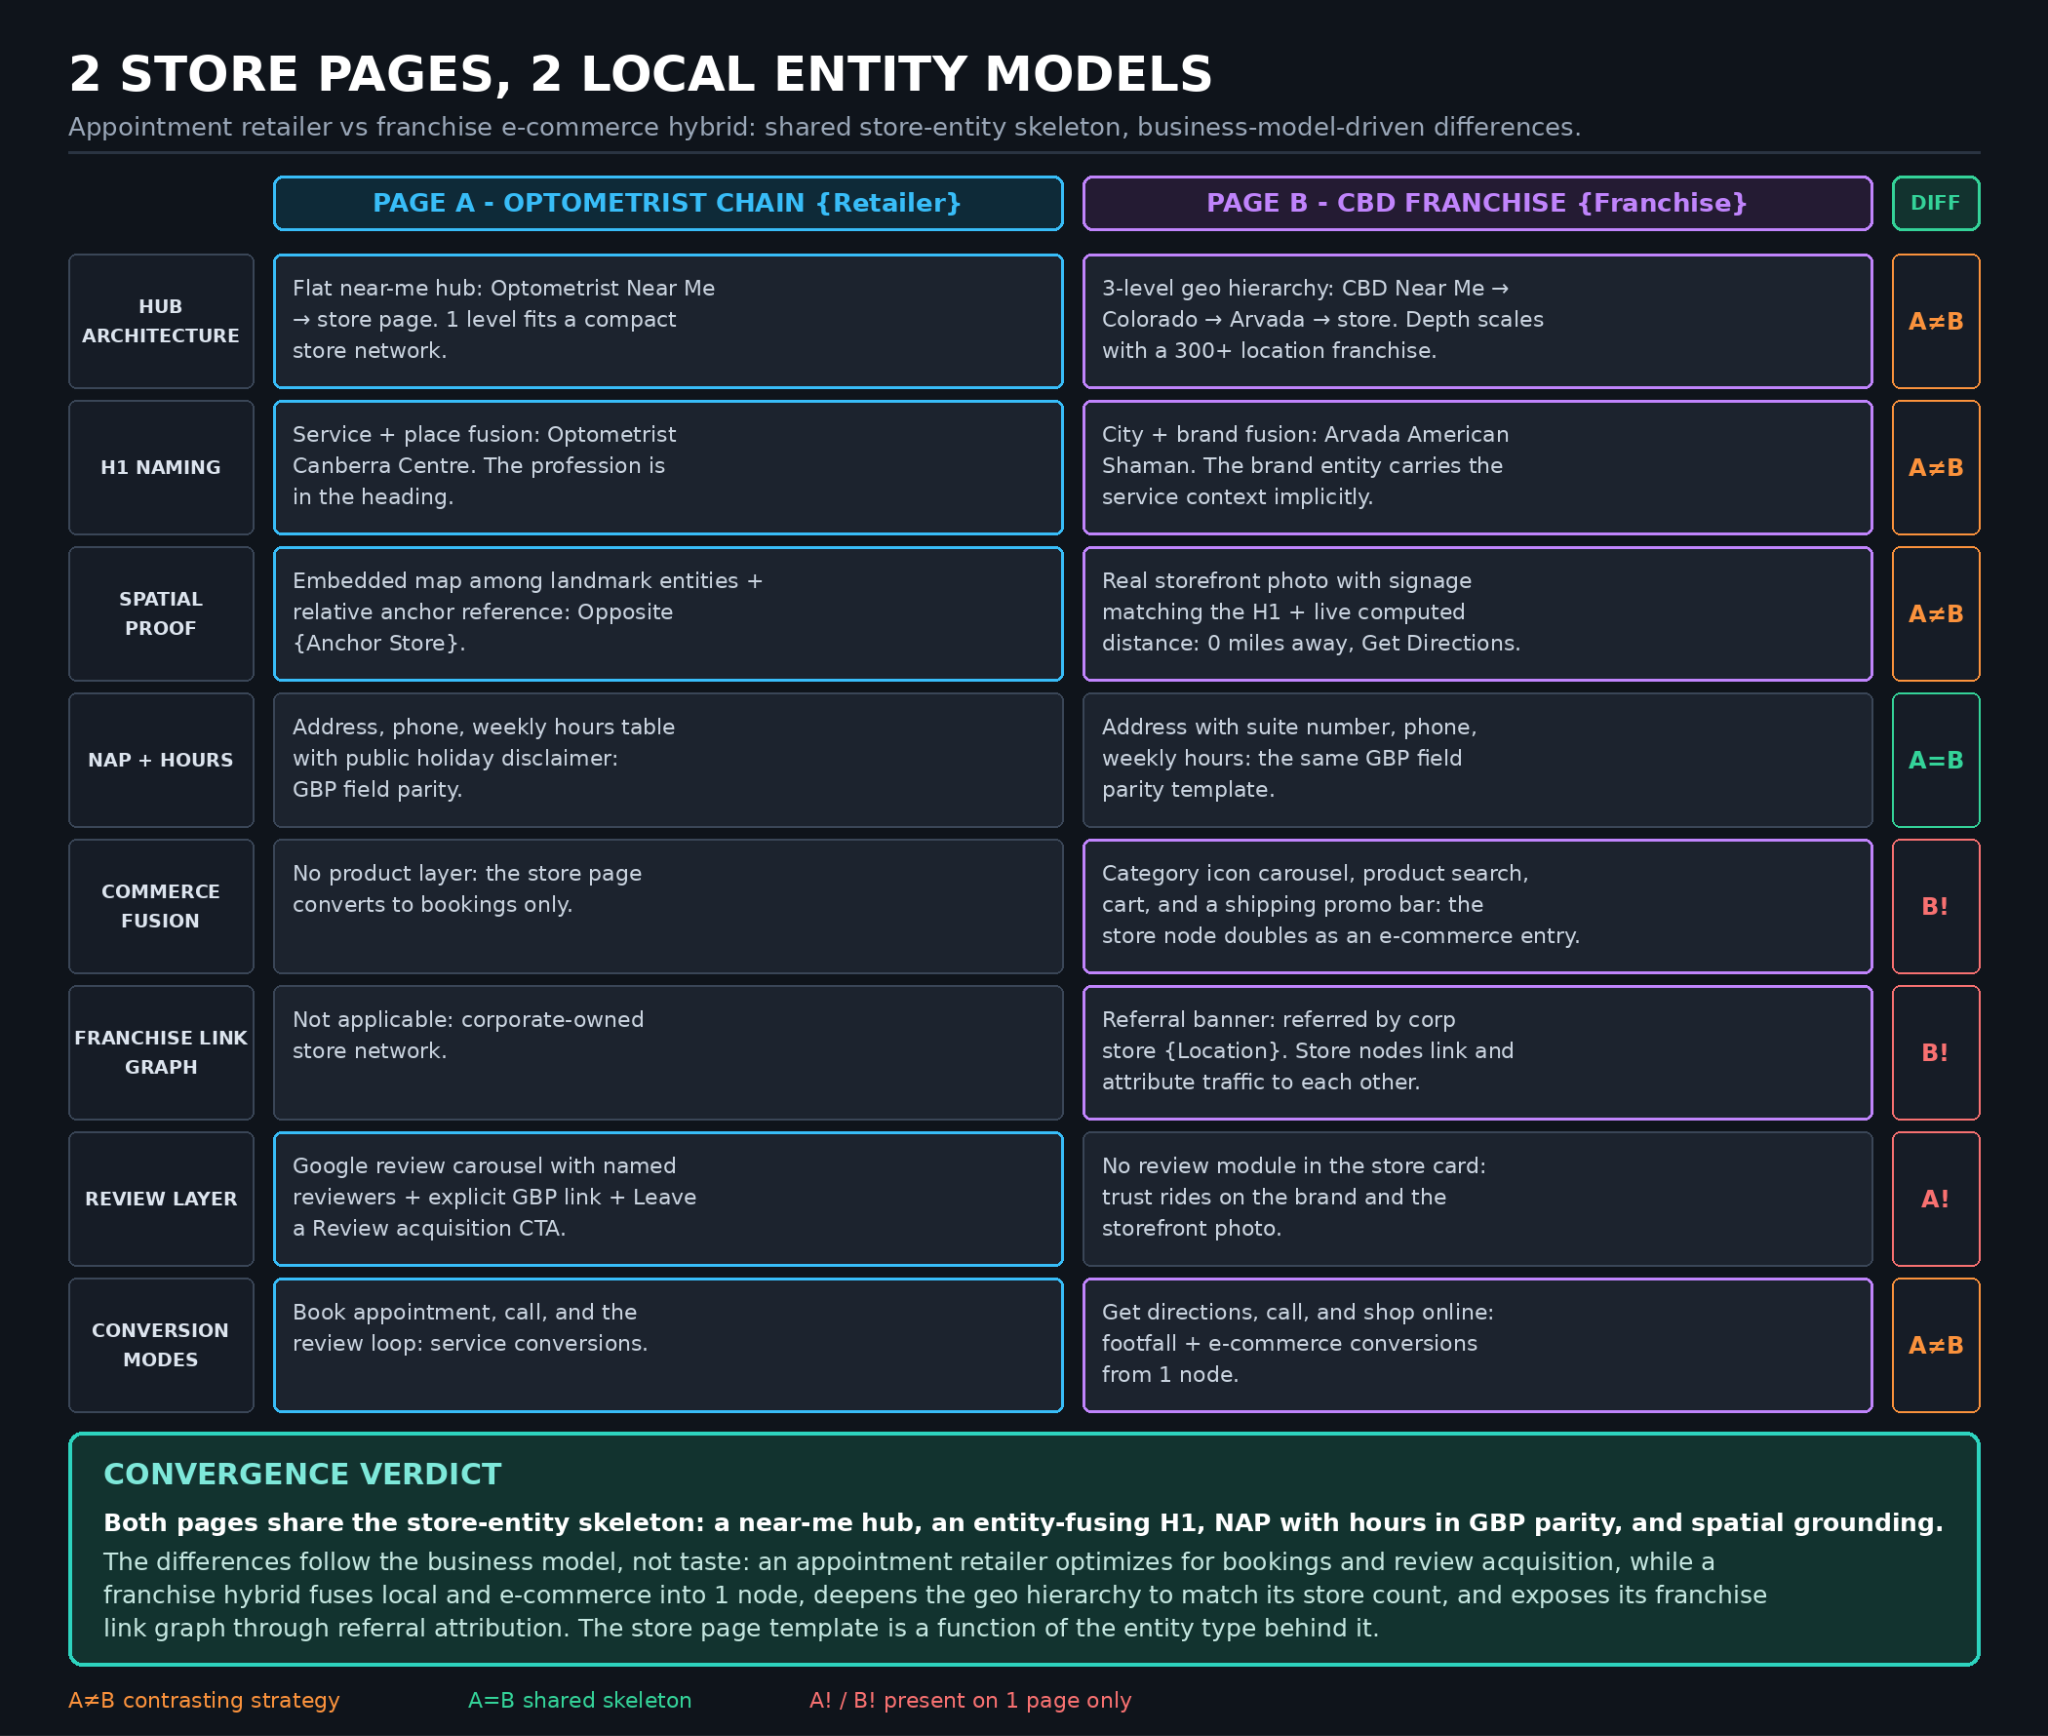This screenshot has width=2048, height=1736.
Task: Click the A≠B badge in Hub Architecture row
Action: point(1935,321)
